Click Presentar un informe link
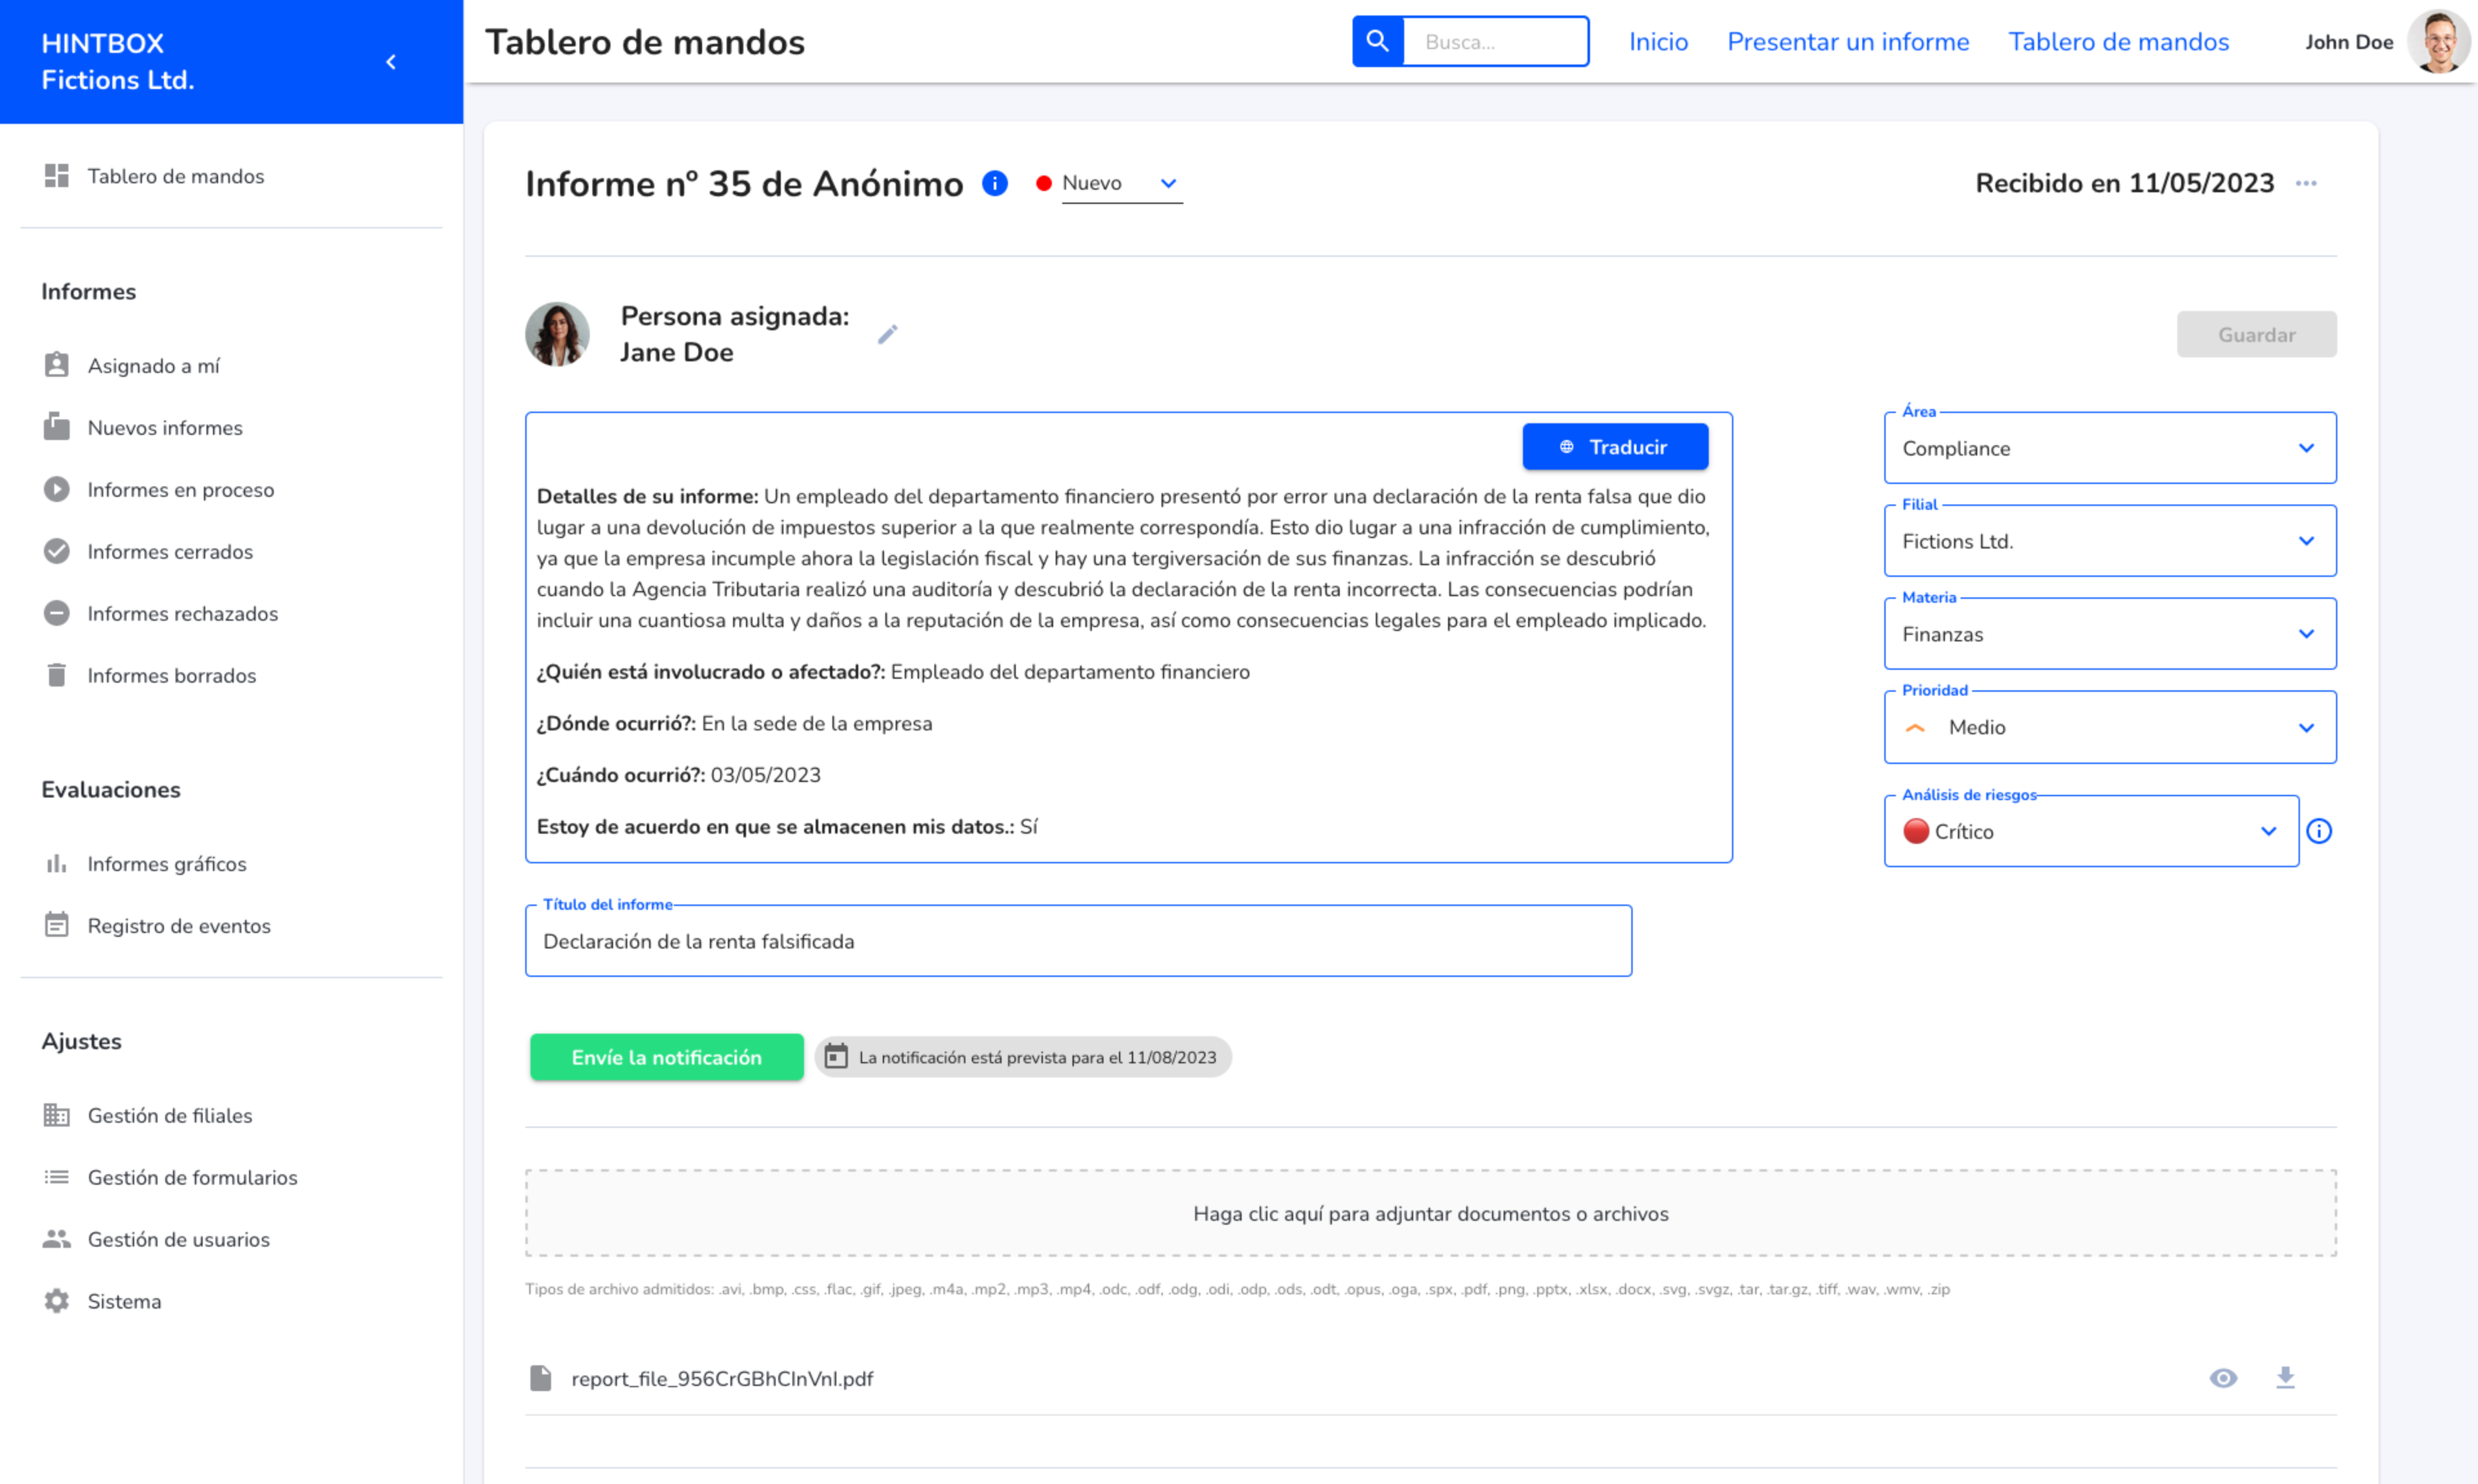Screen dimensions: 2478x1484 (x=1848, y=41)
